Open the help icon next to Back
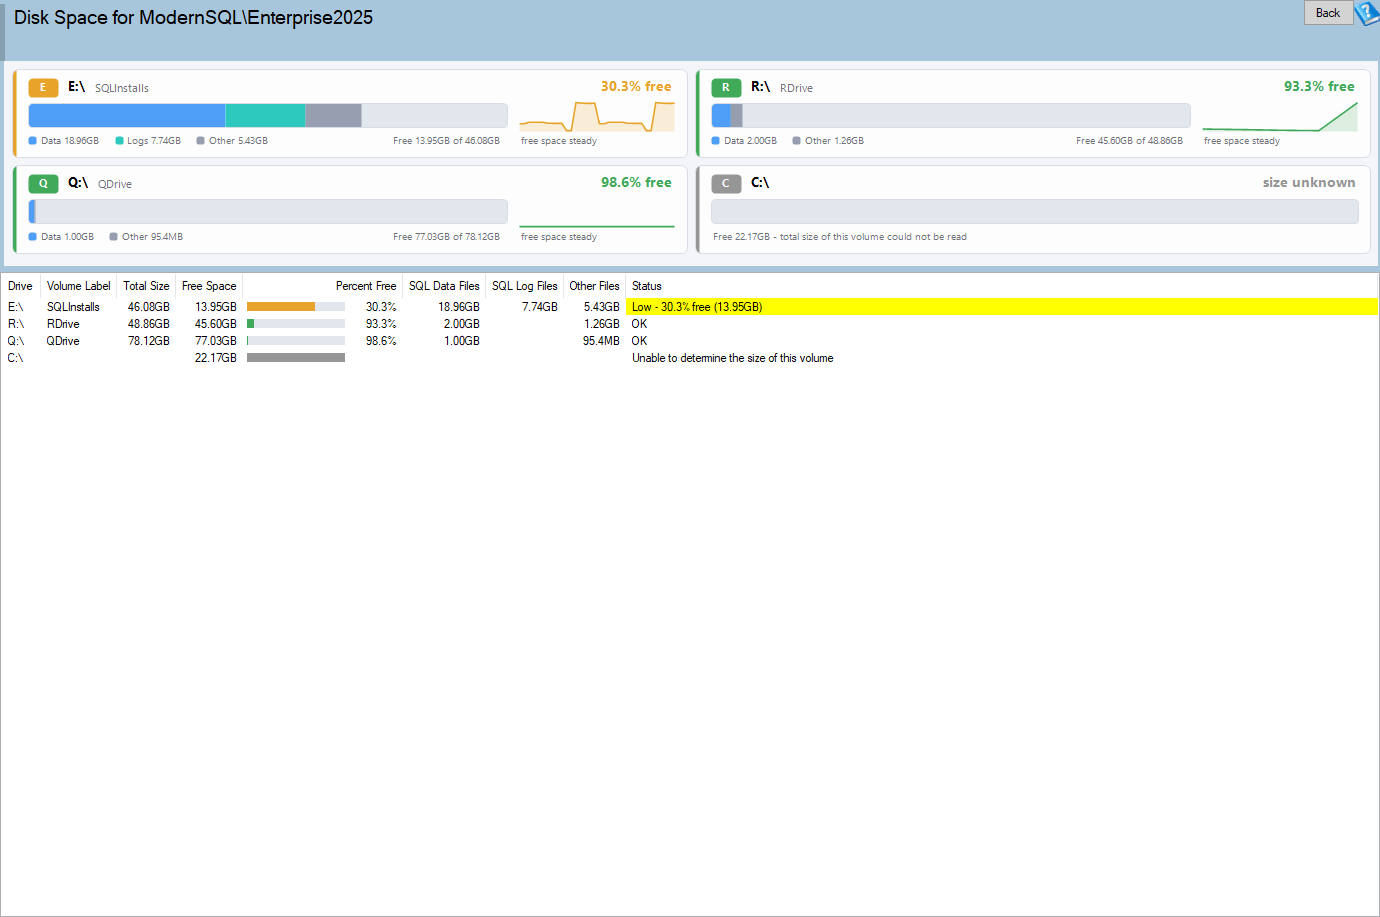1380x917 pixels. (1367, 13)
